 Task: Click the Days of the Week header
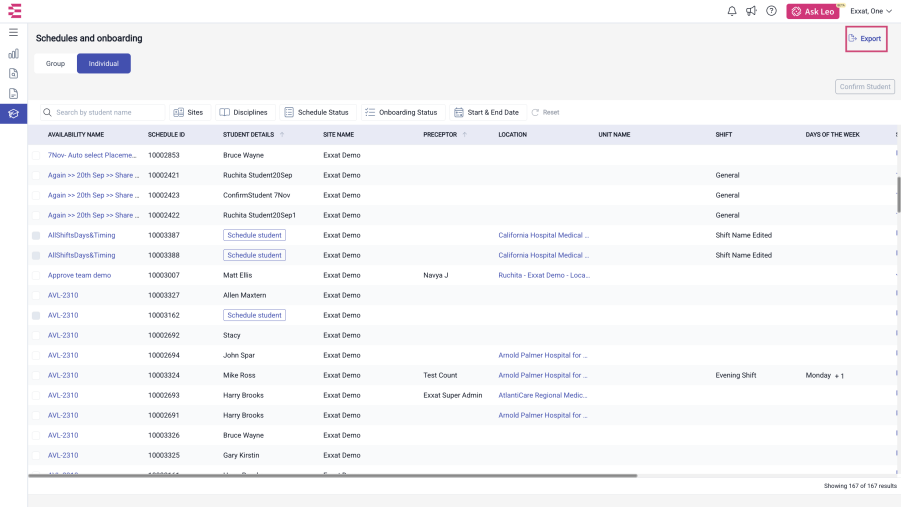pos(832,135)
